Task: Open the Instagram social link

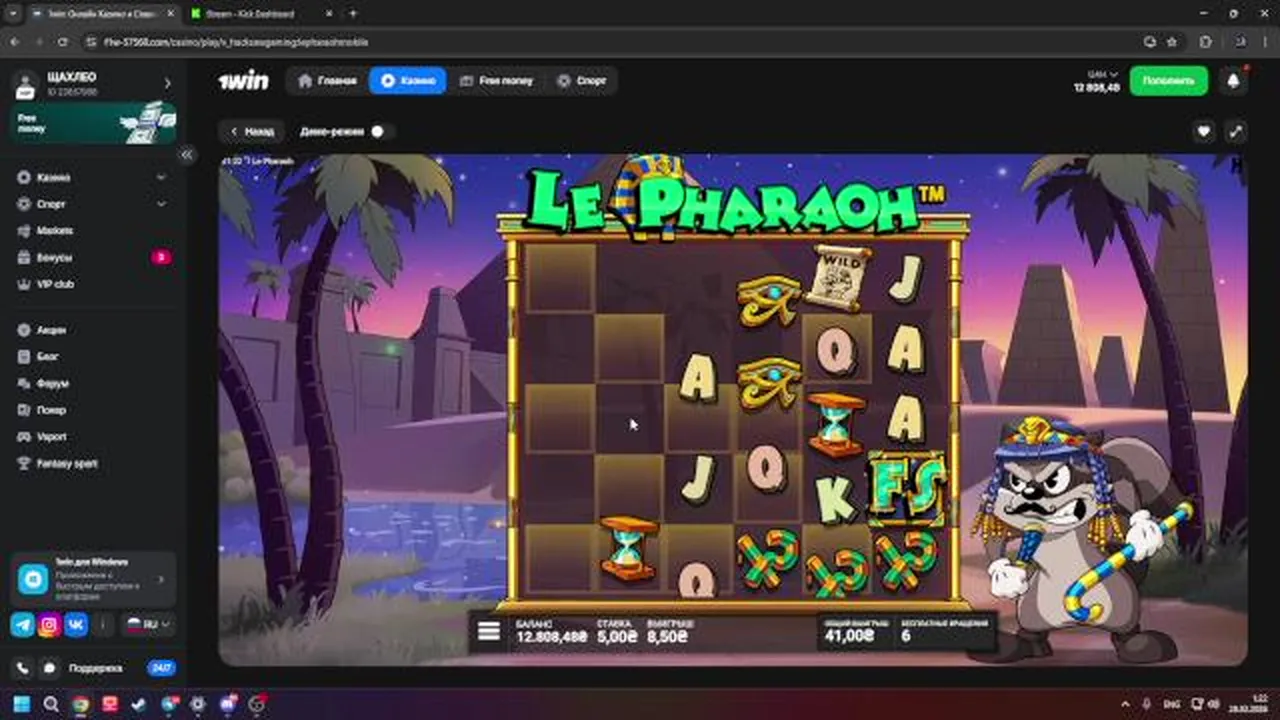Action: tap(49, 624)
